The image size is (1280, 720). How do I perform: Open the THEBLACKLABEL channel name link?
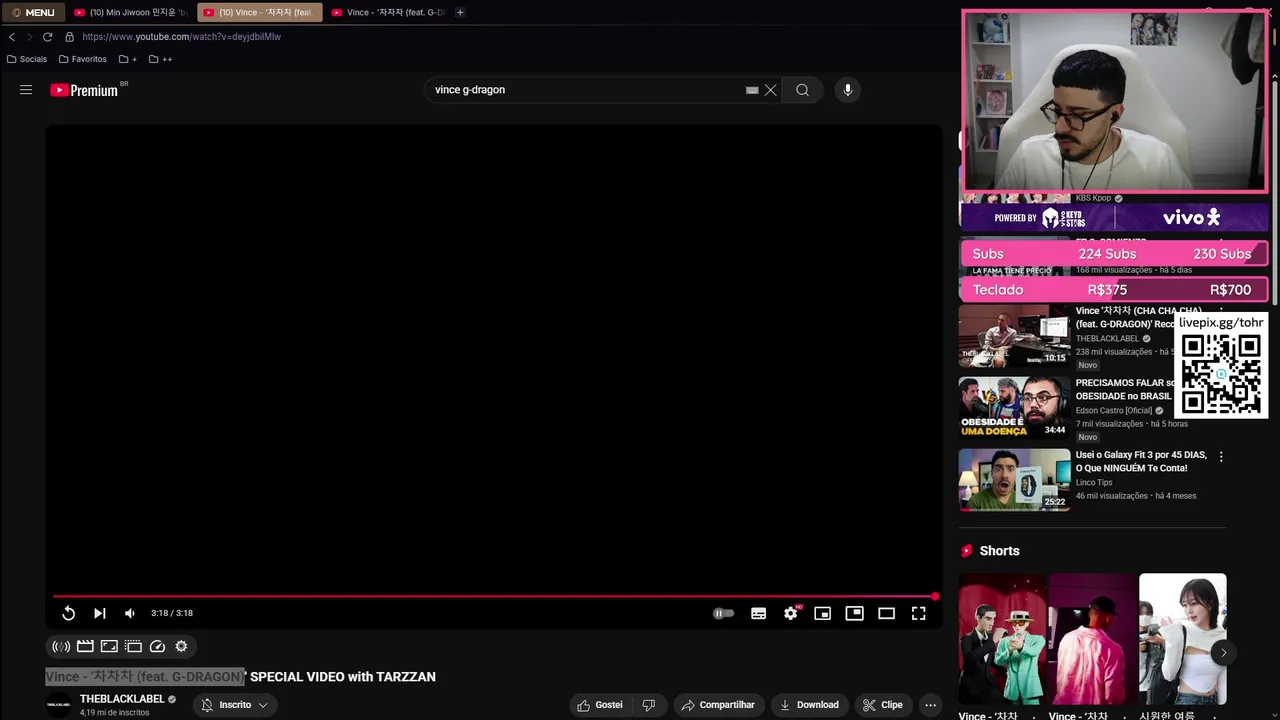point(122,699)
